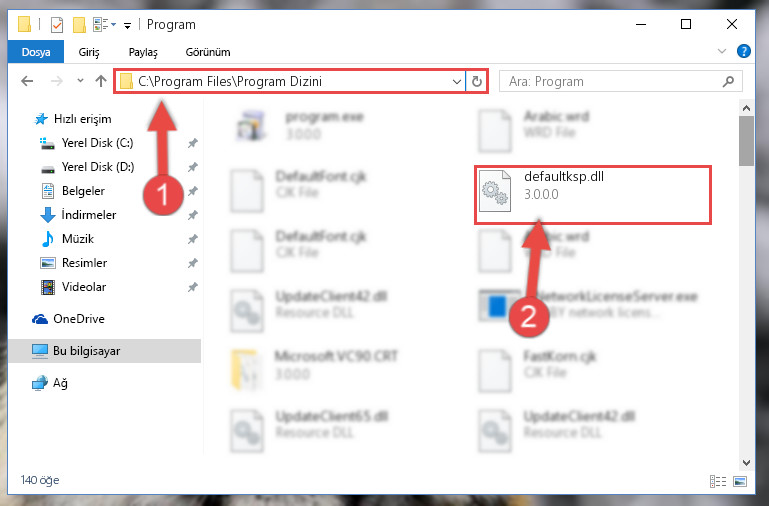Click the Back navigation arrow
This screenshot has height=506, width=769.
pos(27,81)
